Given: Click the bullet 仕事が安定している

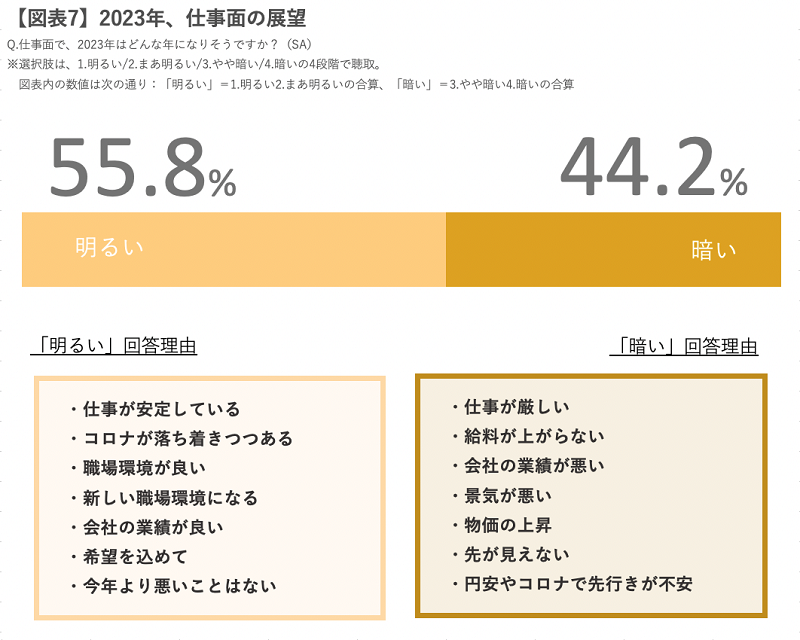Looking at the screenshot, I should (x=155, y=409).
